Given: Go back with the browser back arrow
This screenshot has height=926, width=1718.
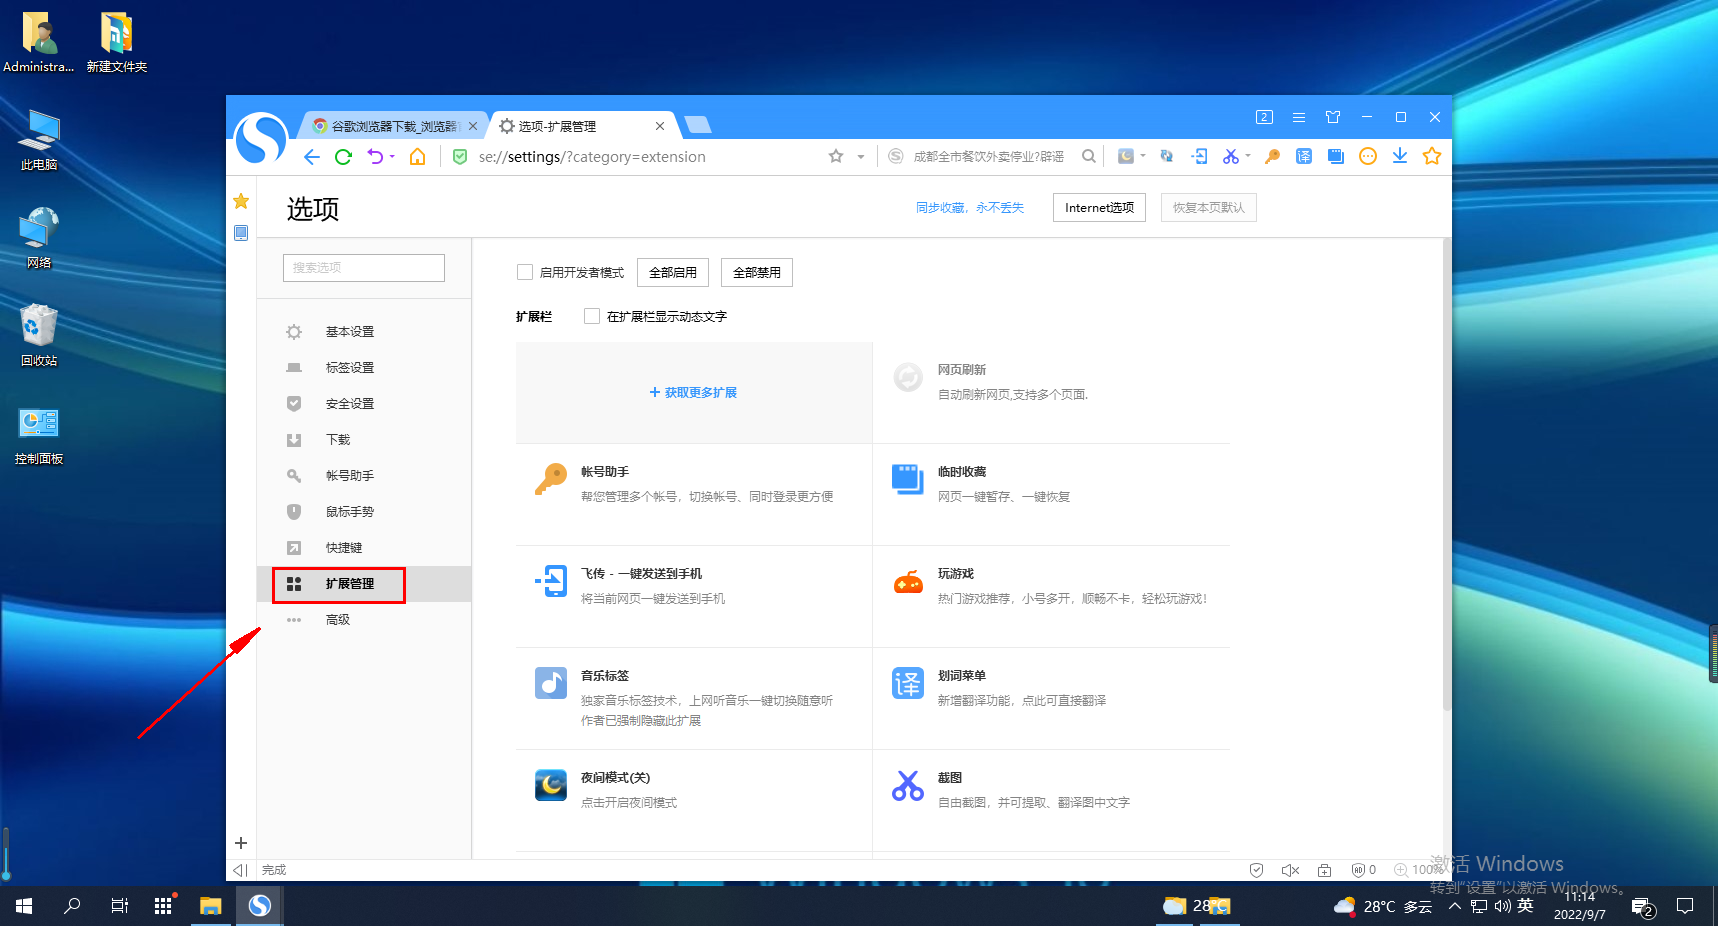Looking at the screenshot, I should tap(312, 157).
